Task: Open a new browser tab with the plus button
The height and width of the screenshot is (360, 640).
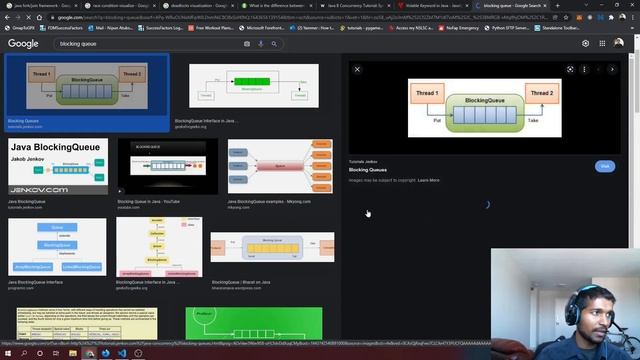Action: (558, 6)
